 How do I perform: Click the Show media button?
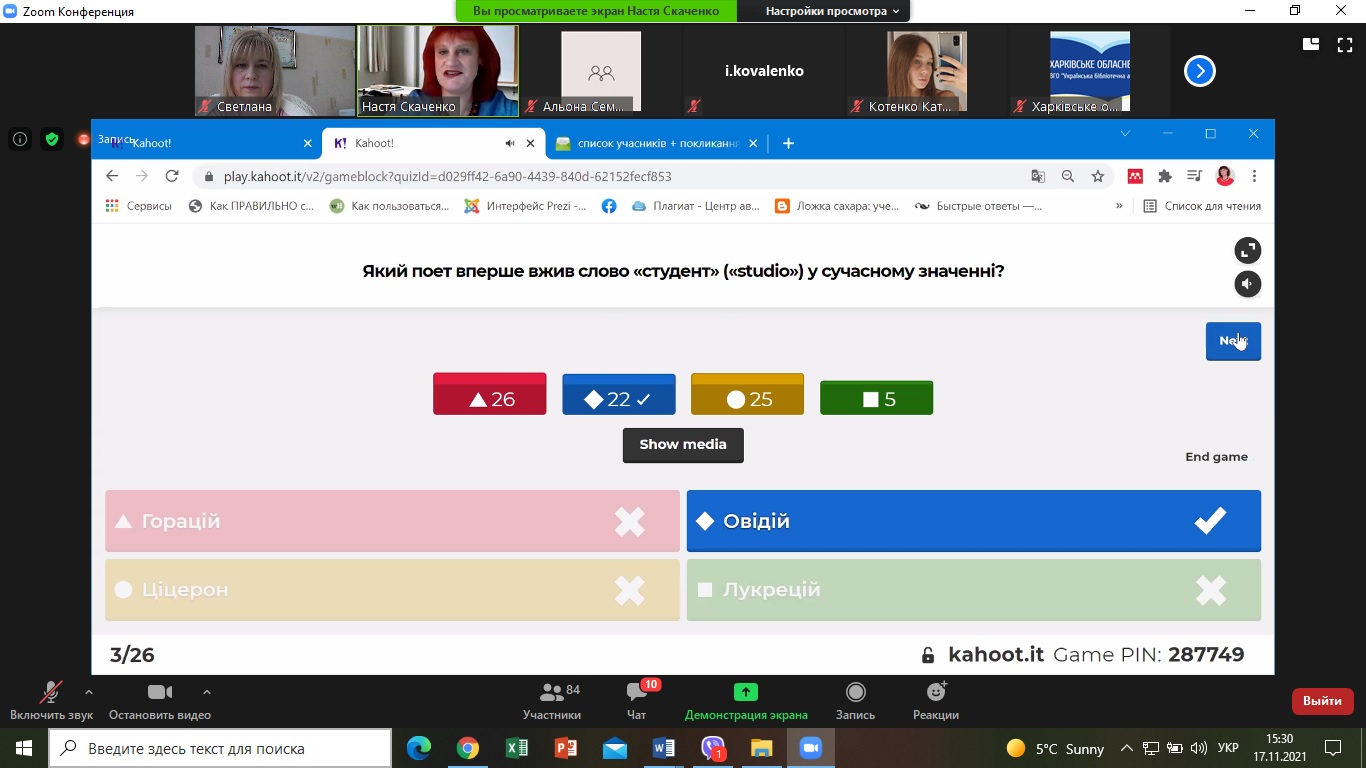click(683, 445)
